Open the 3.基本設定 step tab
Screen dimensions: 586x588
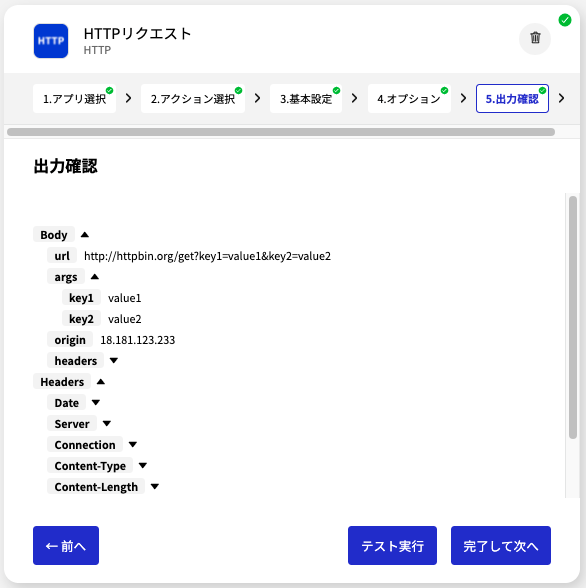pyautogui.click(x=306, y=99)
